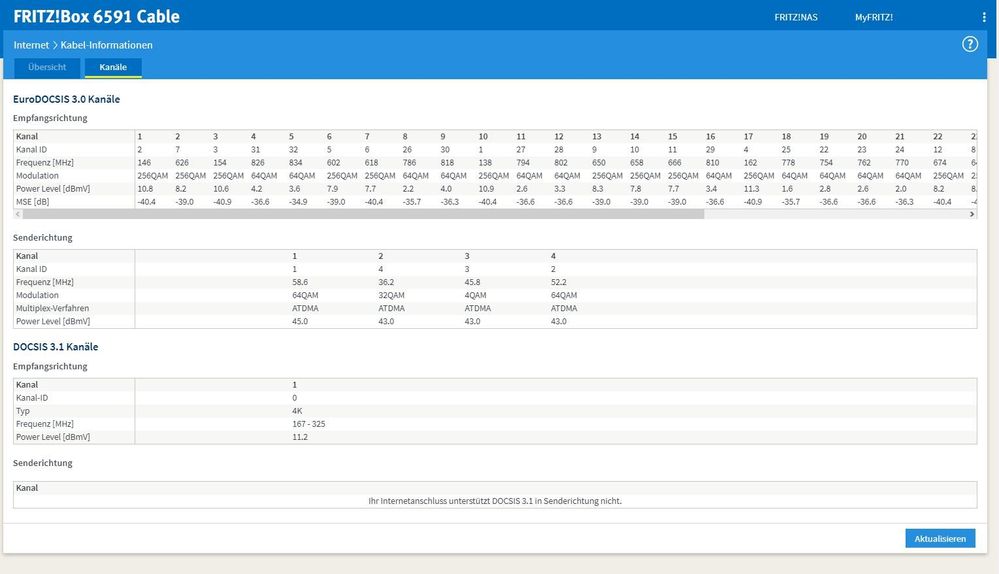Image resolution: width=999 pixels, height=574 pixels.
Task: Switch to the Übersicht tab
Action: 47,67
